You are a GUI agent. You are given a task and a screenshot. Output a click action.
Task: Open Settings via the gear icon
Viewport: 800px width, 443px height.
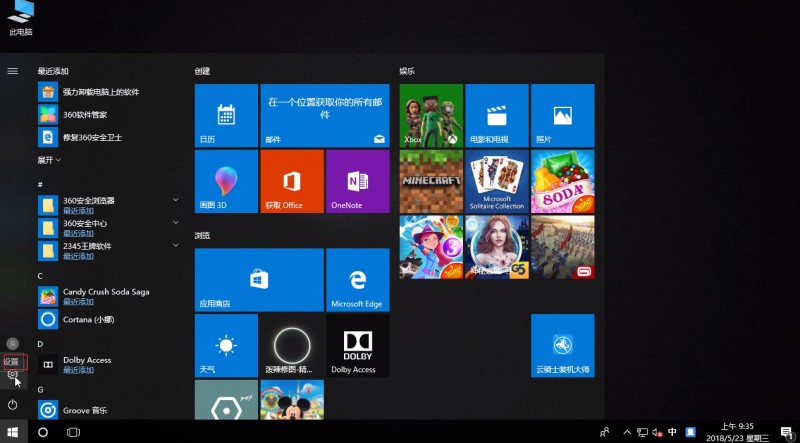click(13, 375)
